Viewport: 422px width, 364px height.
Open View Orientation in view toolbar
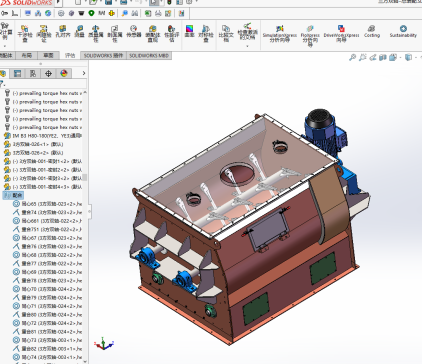[393, 57]
